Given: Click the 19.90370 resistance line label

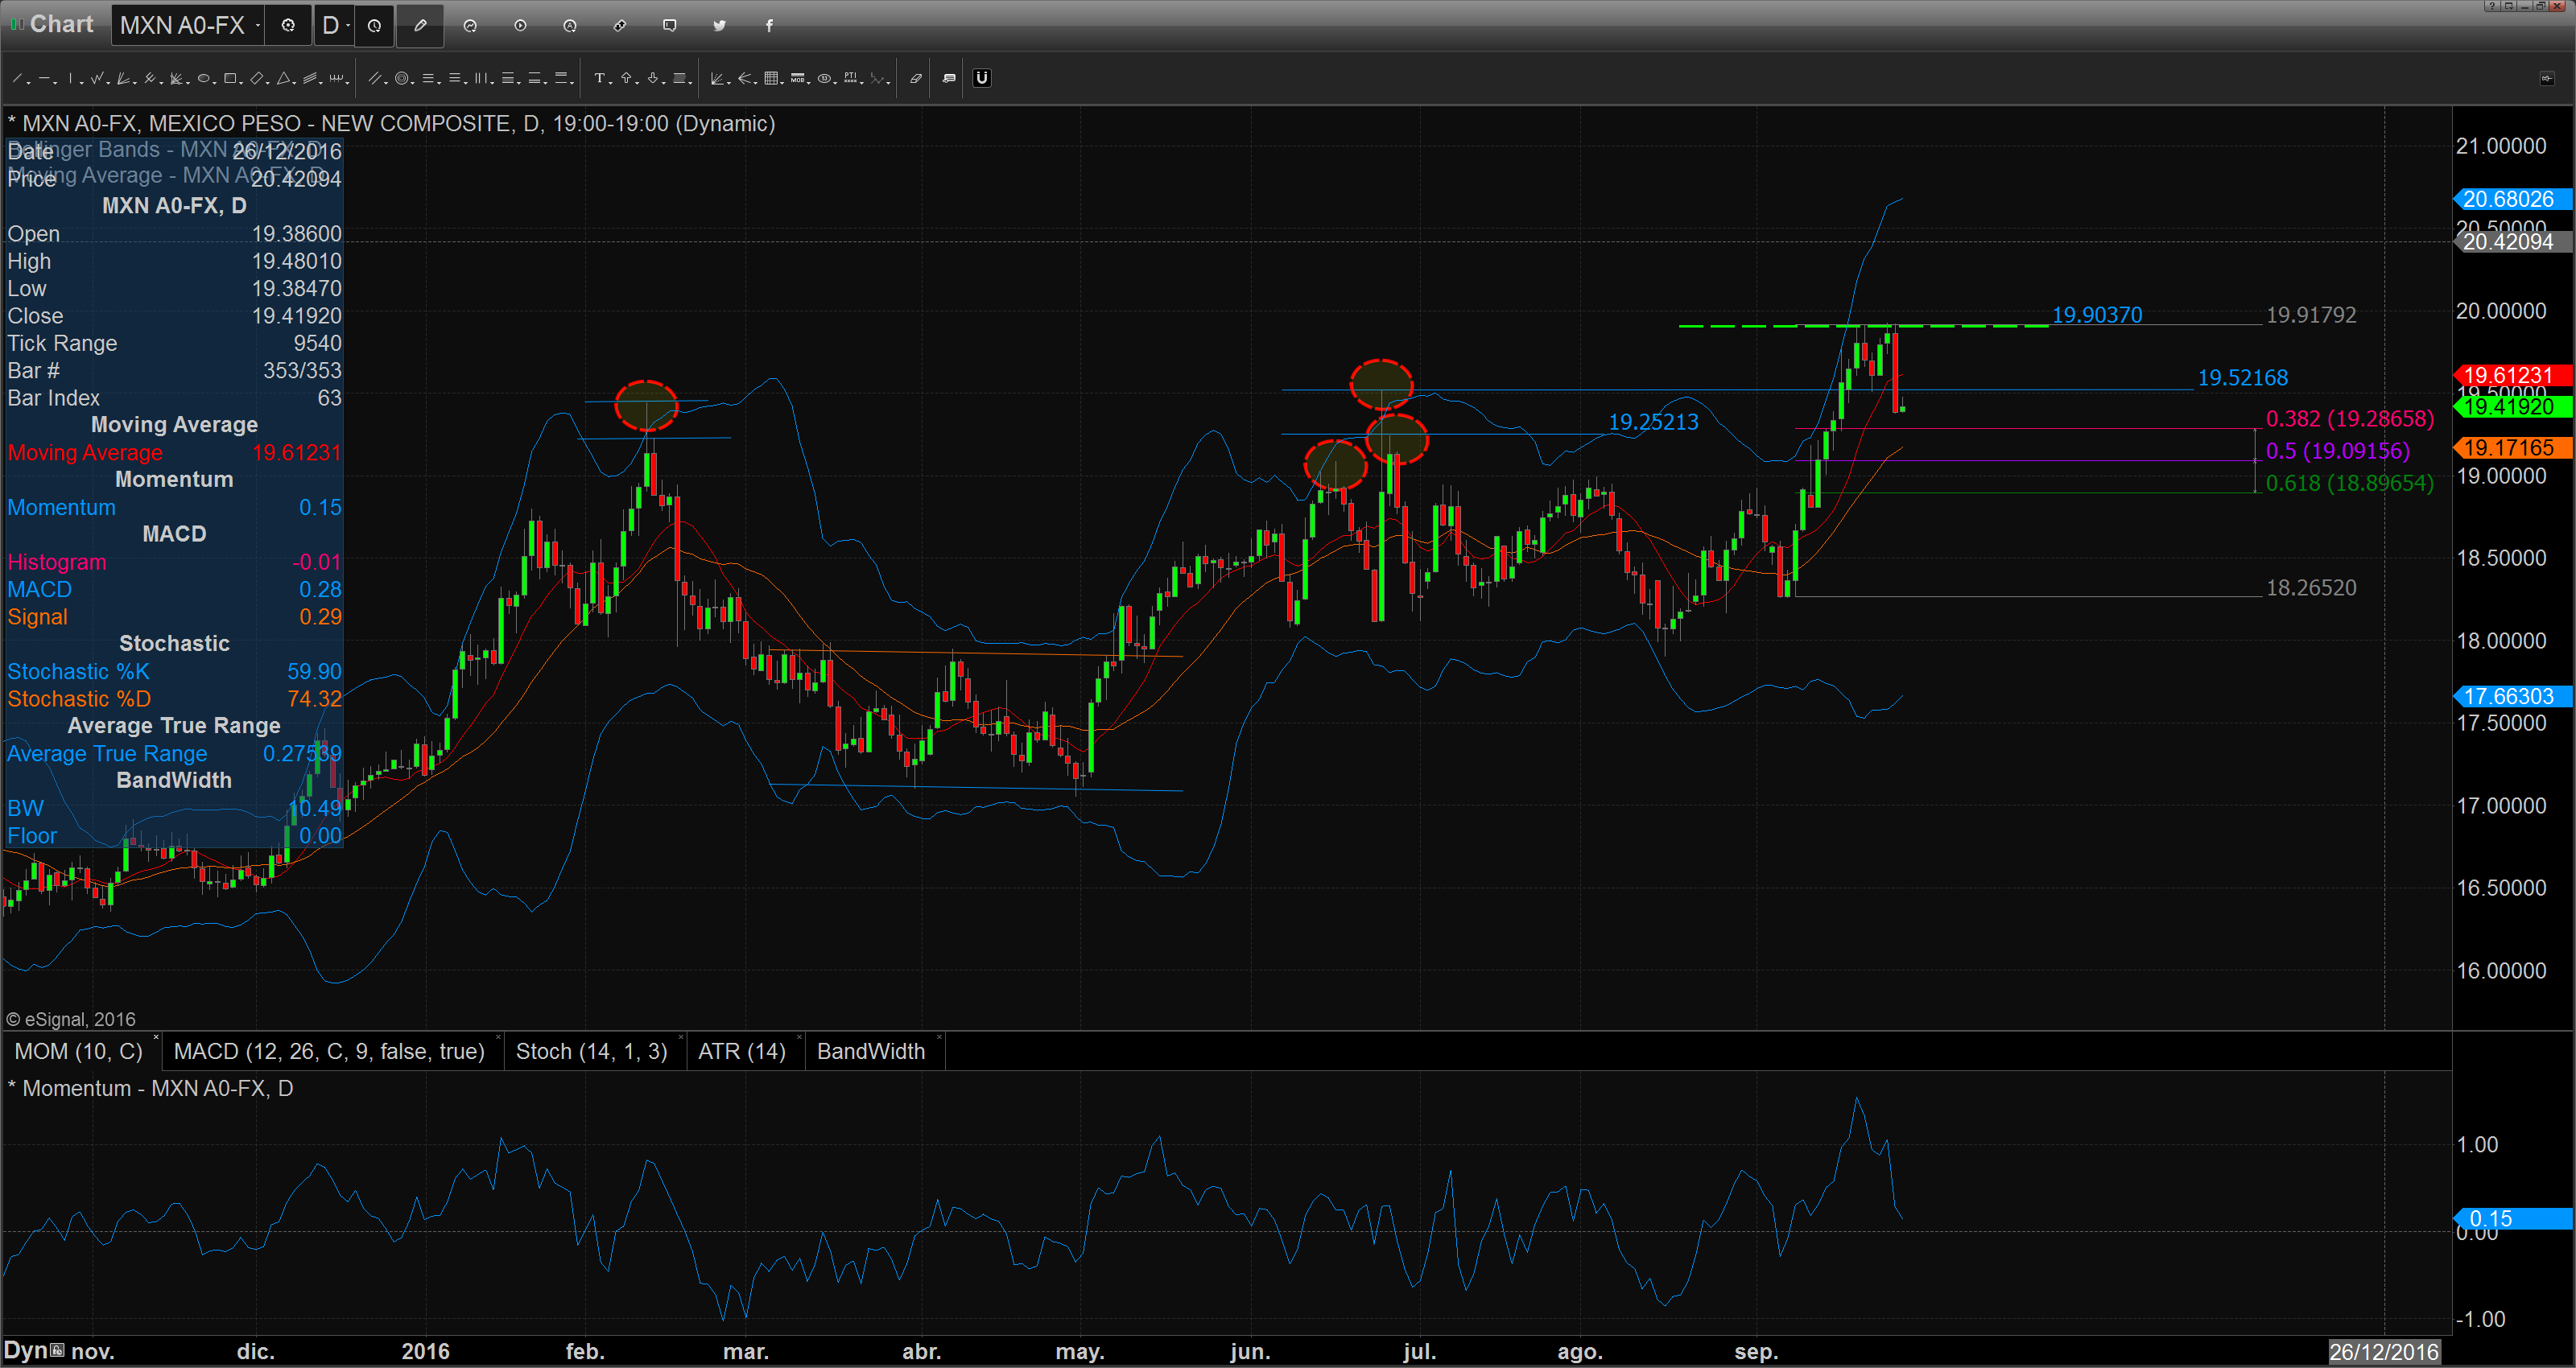Looking at the screenshot, I should [x=2097, y=315].
